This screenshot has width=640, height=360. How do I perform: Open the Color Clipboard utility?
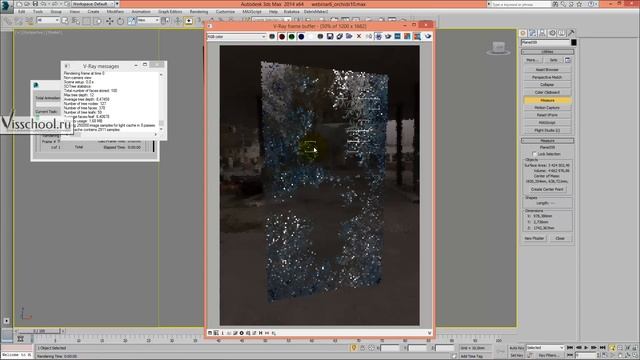pyautogui.click(x=547, y=92)
